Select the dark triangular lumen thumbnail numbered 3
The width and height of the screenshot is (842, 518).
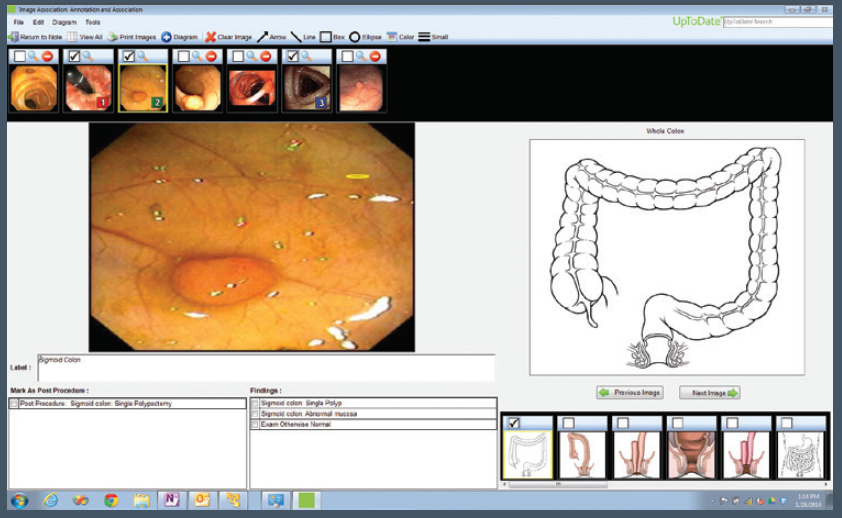pyautogui.click(x=307, y=87)
